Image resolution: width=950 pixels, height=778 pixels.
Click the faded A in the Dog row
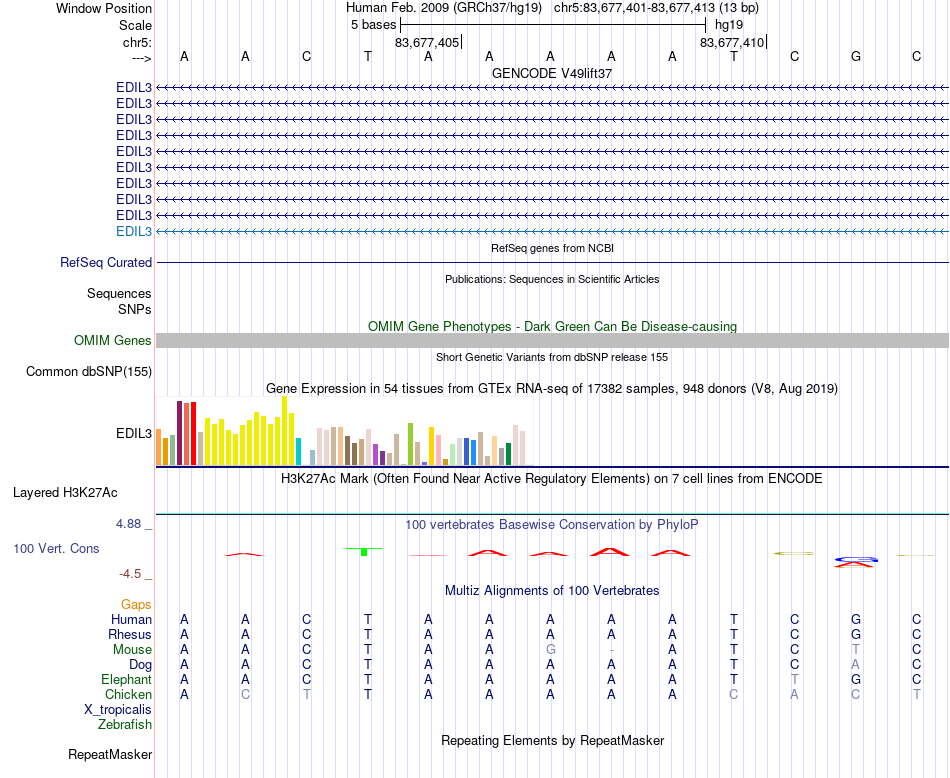pyautogui.click(x=855, y=665)
